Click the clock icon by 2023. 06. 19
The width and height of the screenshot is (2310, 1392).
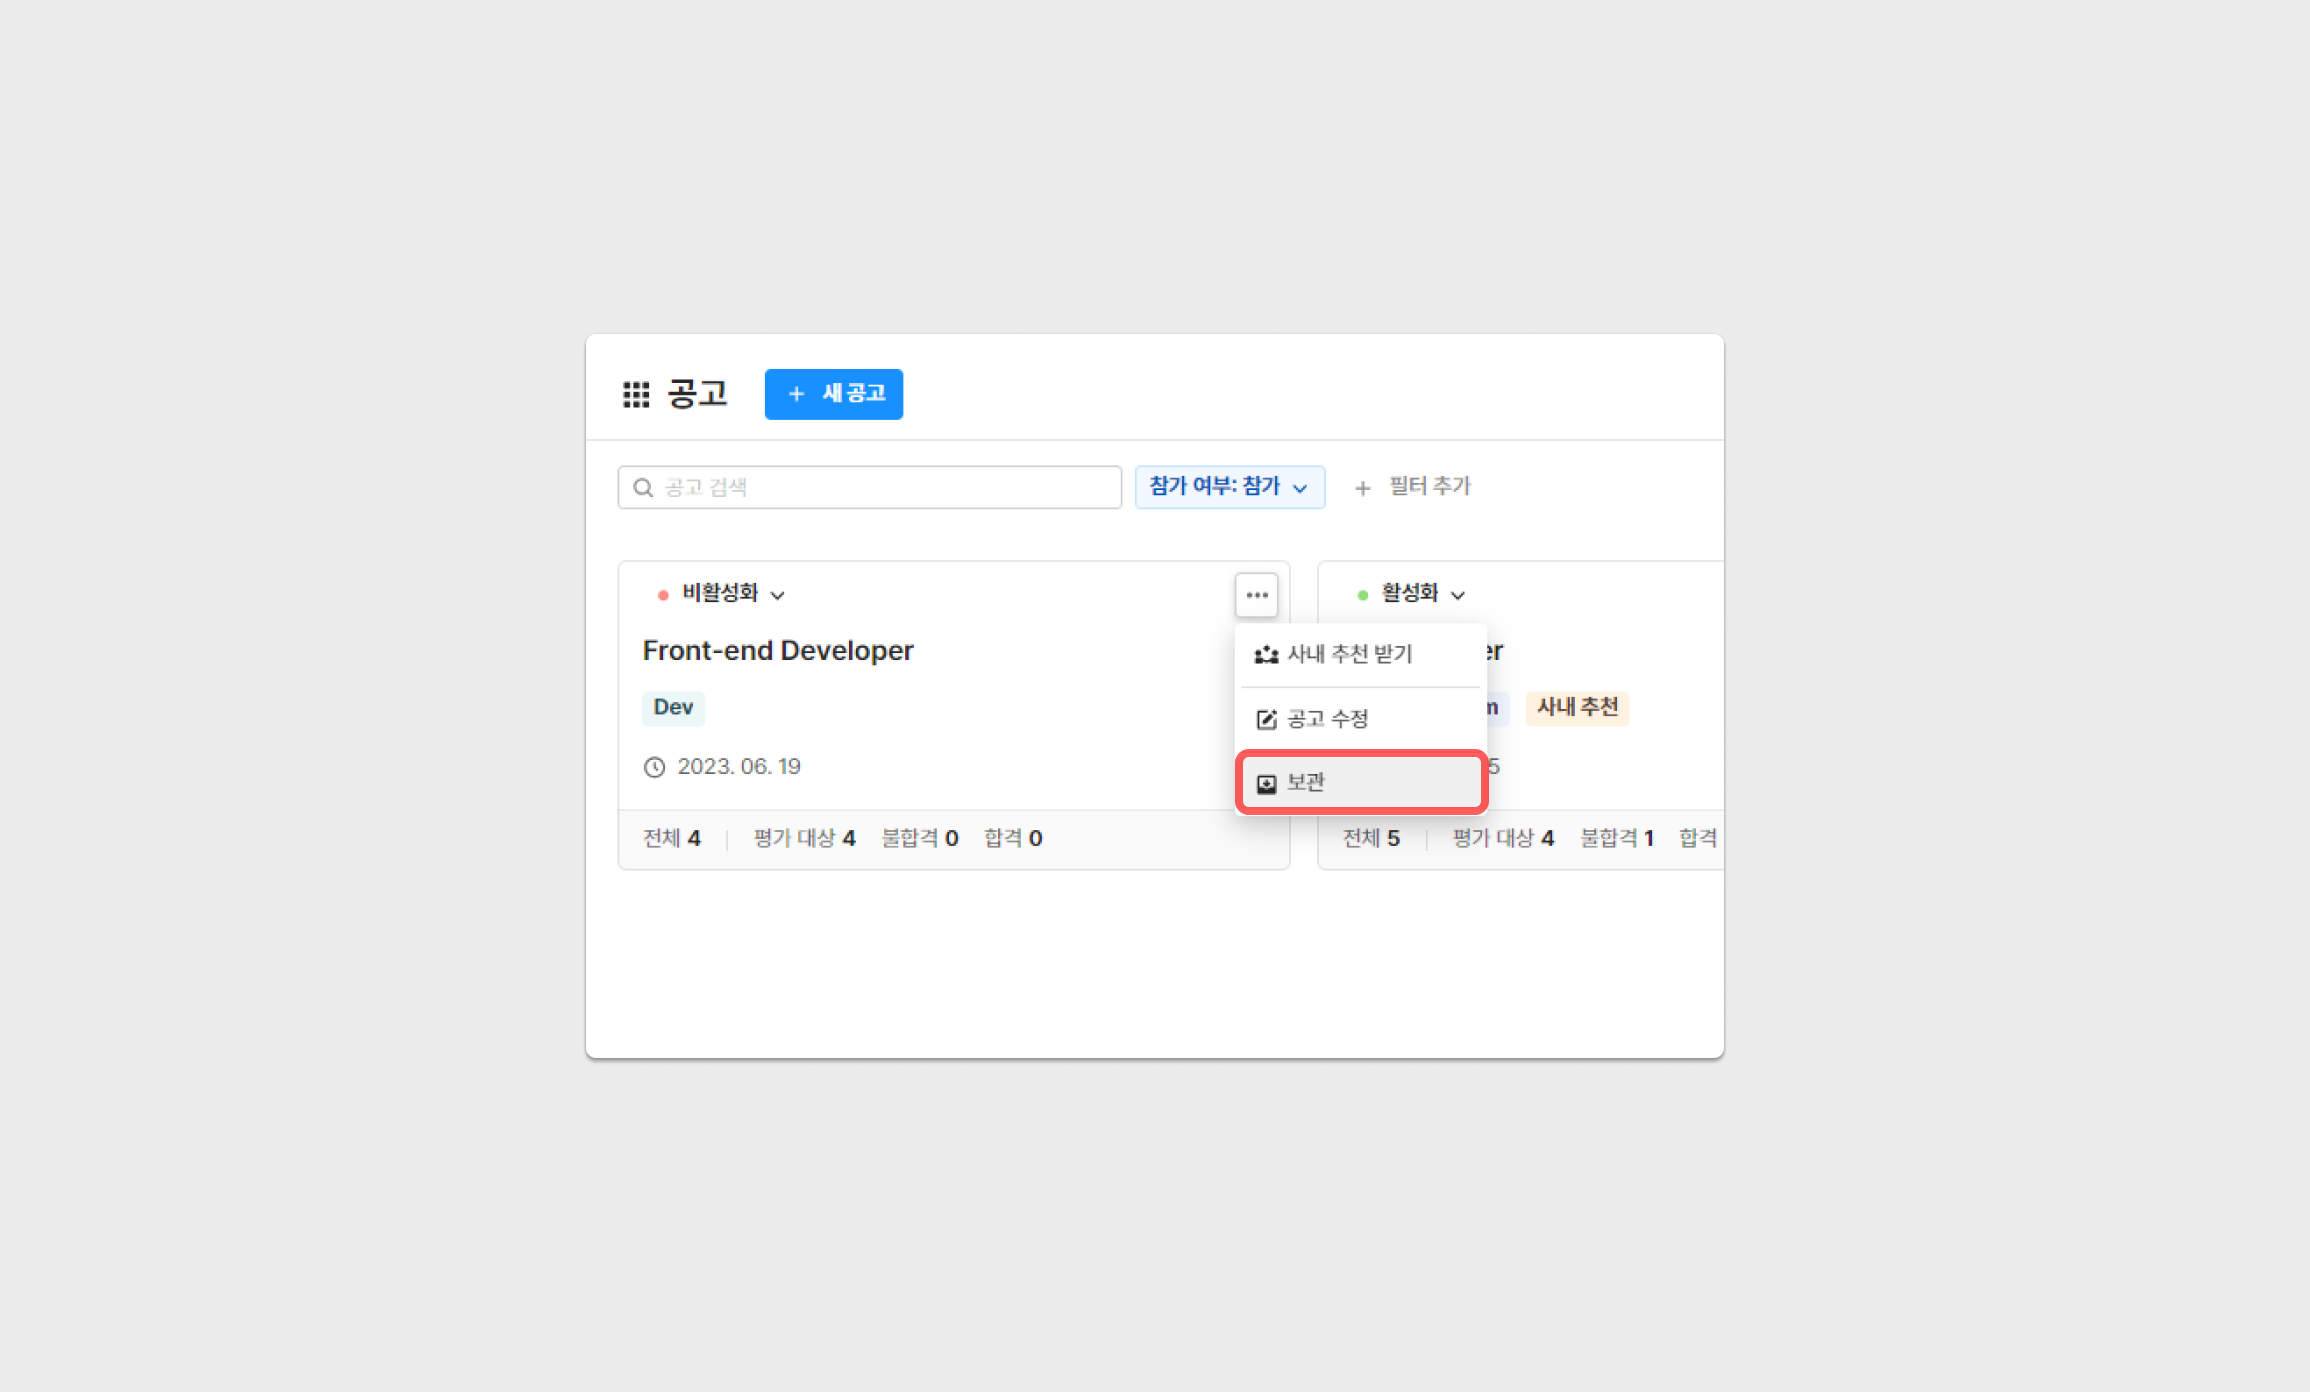pyautogui.click(x=654, y=767)
